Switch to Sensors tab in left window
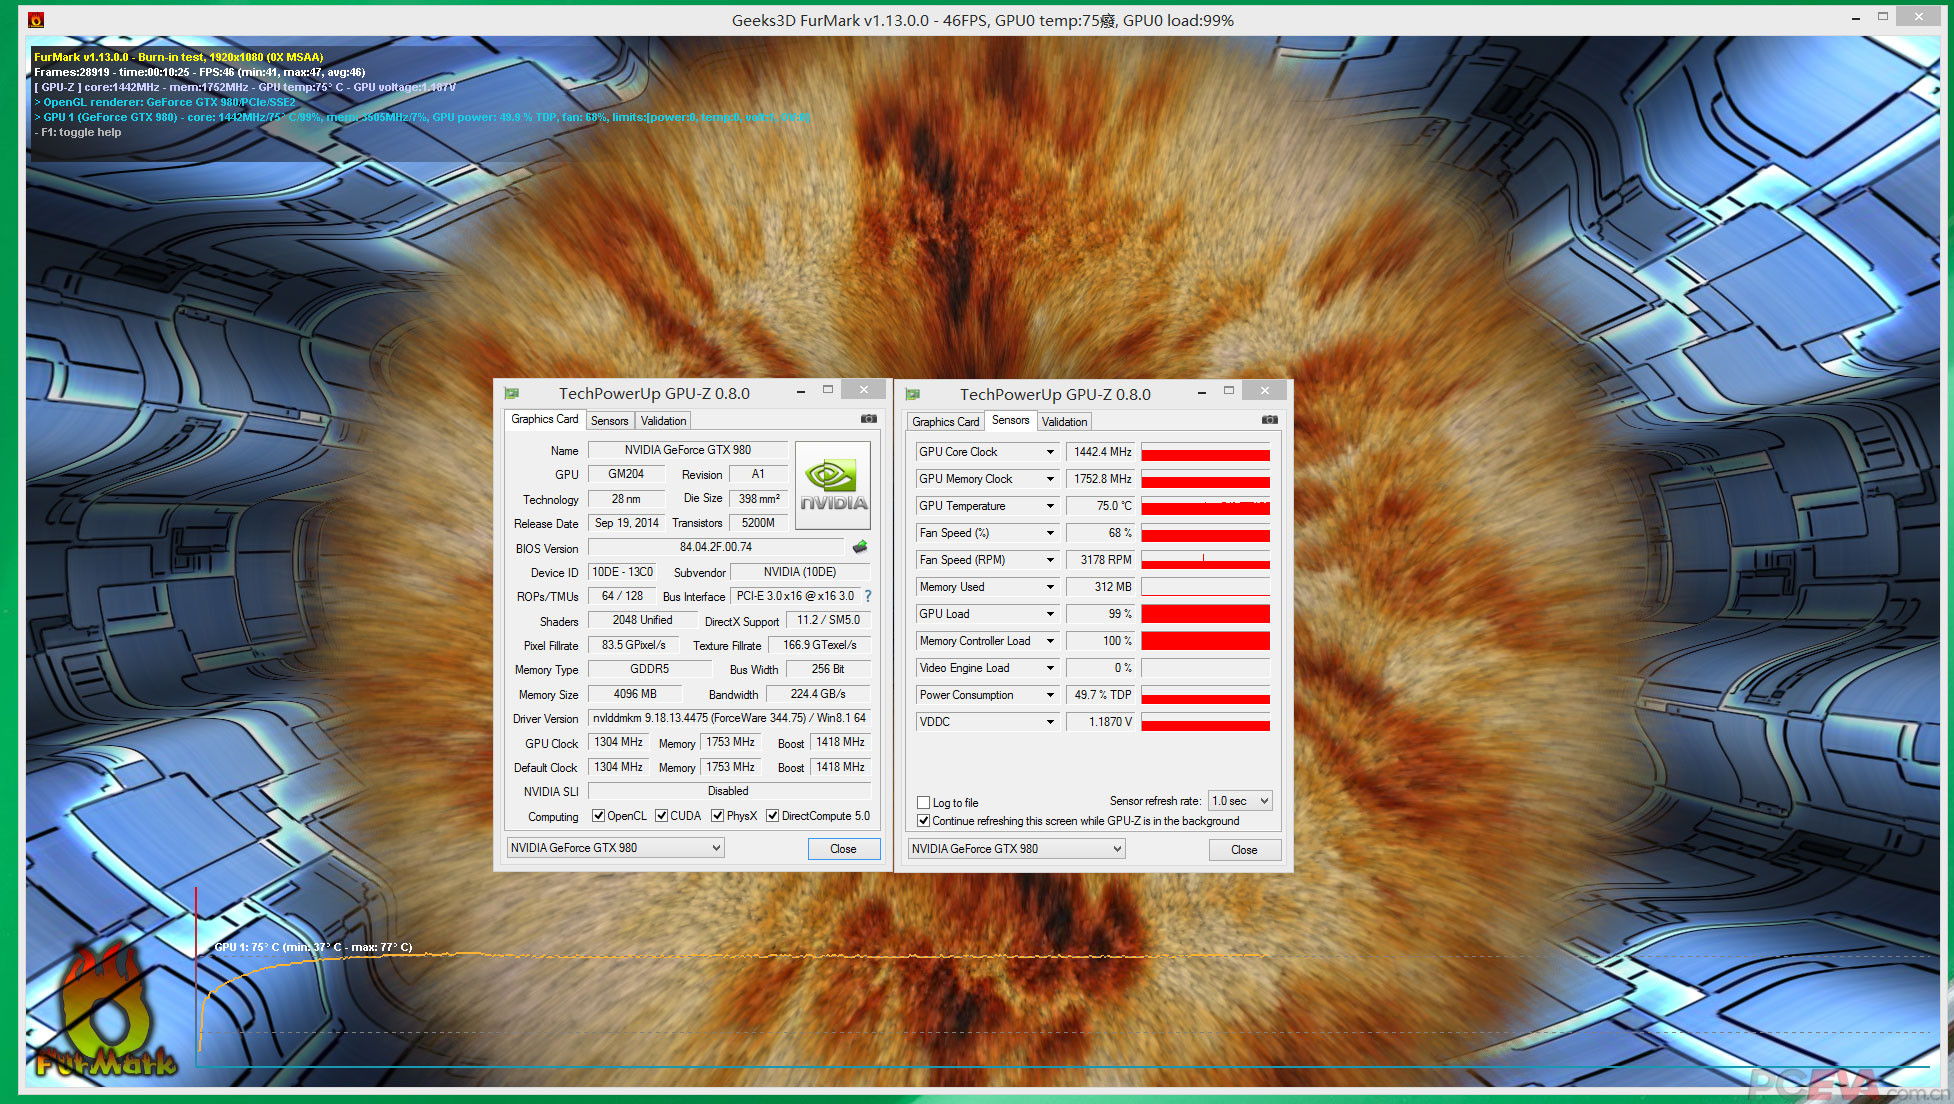1954x1104 pixels. tap(609, 421)
